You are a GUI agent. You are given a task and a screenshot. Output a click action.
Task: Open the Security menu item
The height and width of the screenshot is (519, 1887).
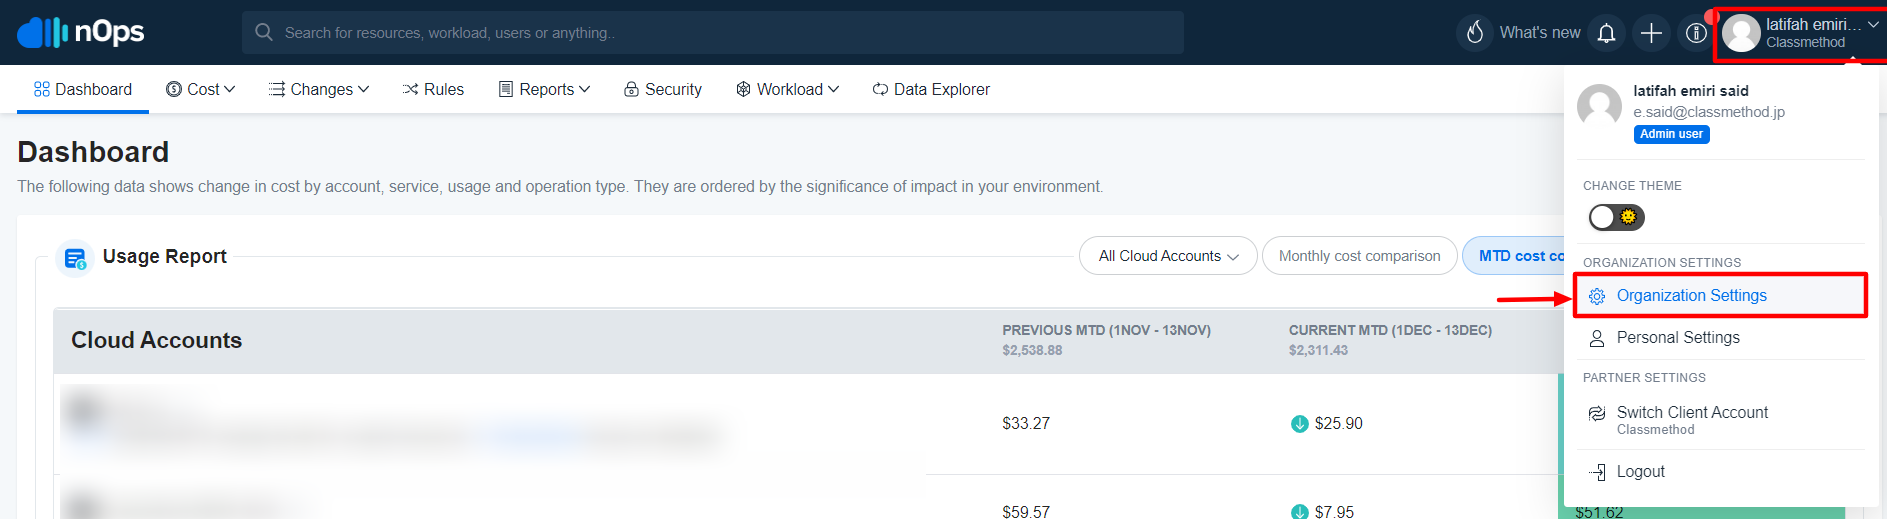[x=662, y=89]
